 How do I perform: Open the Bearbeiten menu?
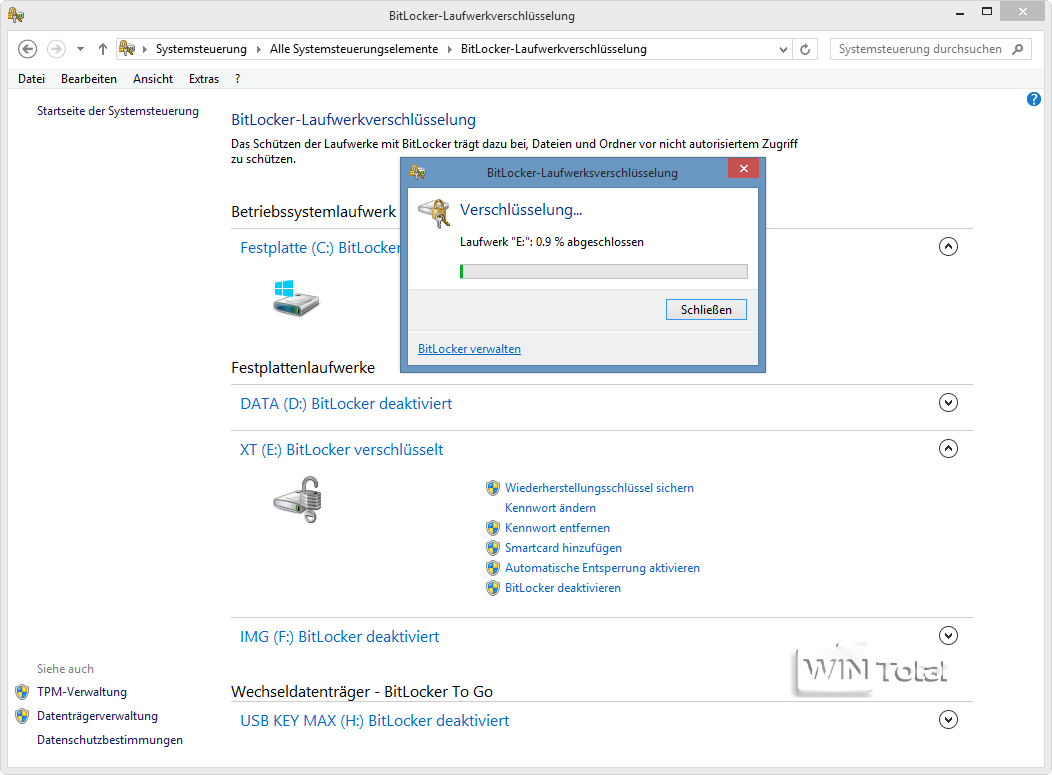pos(89,79)
